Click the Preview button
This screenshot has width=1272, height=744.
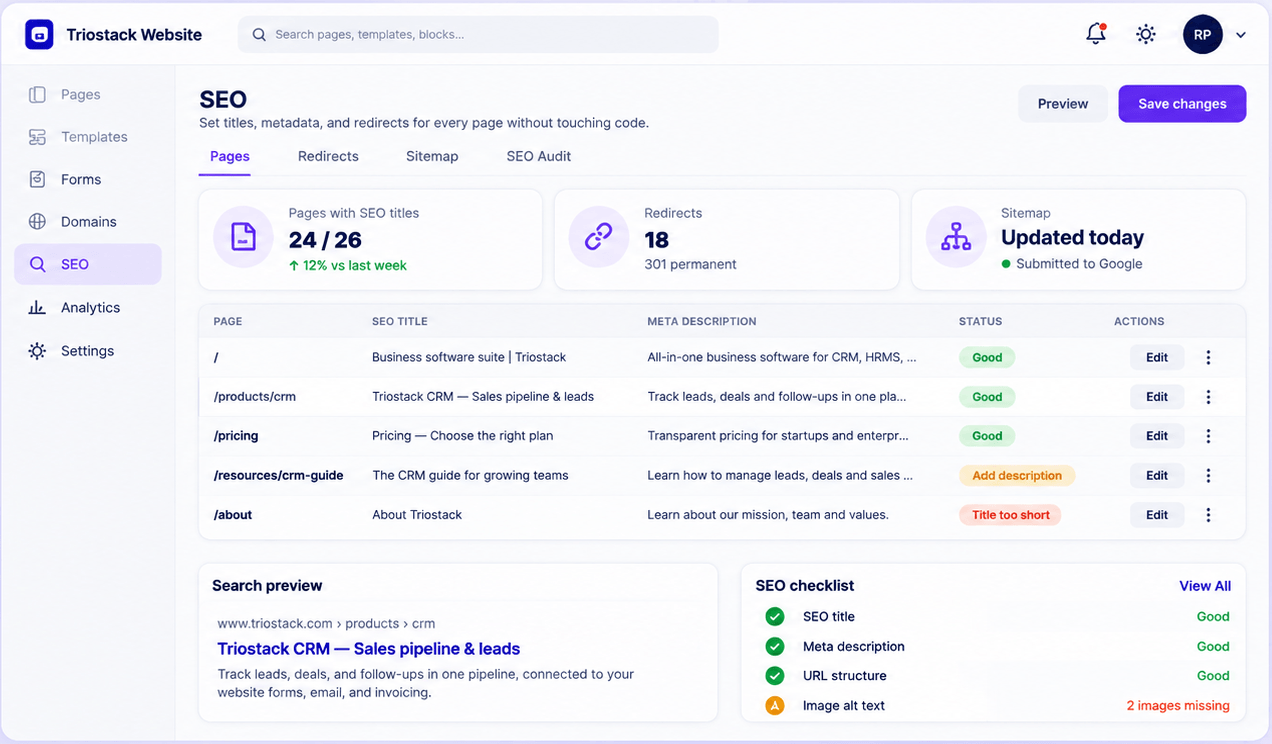(1063, 104)
